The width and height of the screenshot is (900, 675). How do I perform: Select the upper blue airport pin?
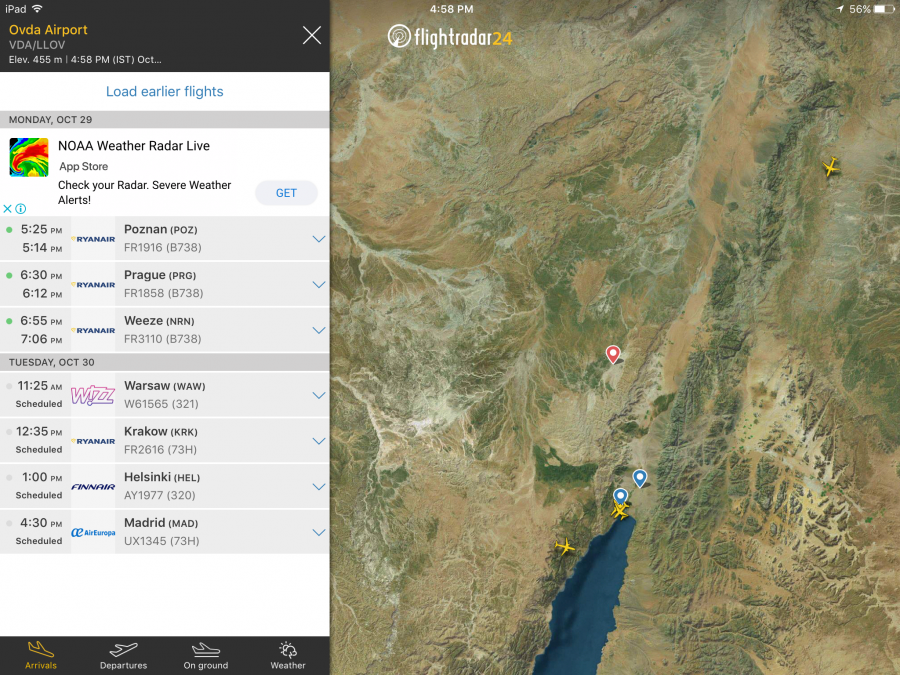coord(640,478)
